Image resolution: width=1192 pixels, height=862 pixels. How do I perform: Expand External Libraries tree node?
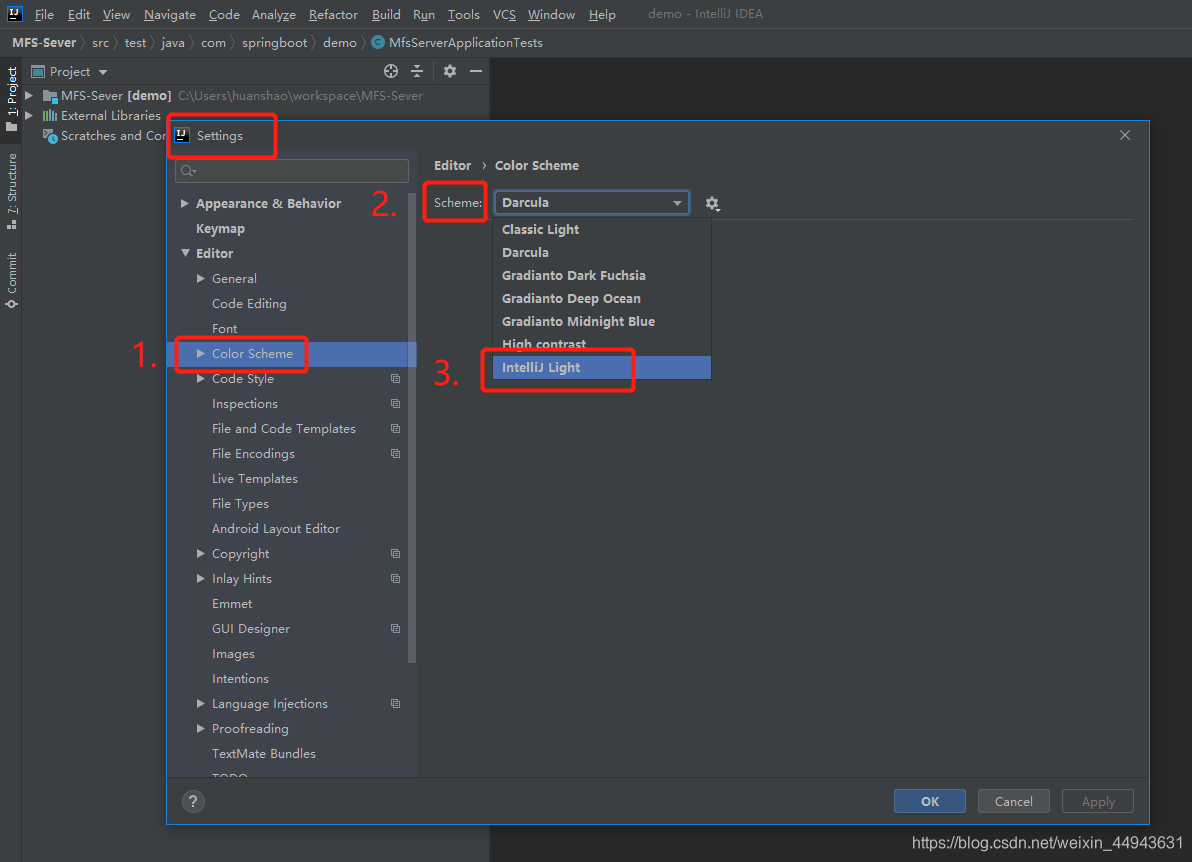(x=29, y=116)
